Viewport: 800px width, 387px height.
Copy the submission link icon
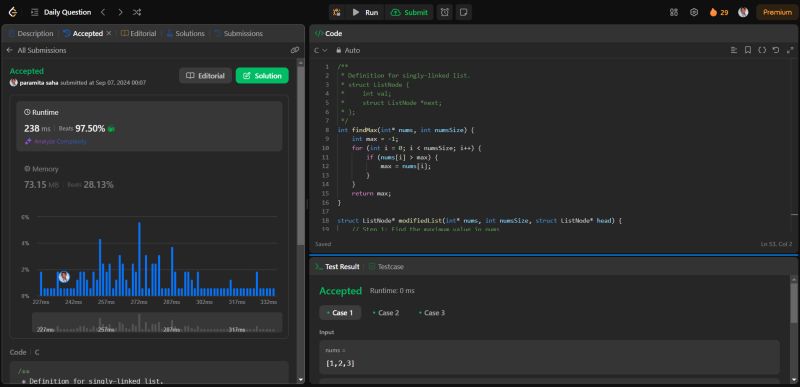(x=294, y=50)
